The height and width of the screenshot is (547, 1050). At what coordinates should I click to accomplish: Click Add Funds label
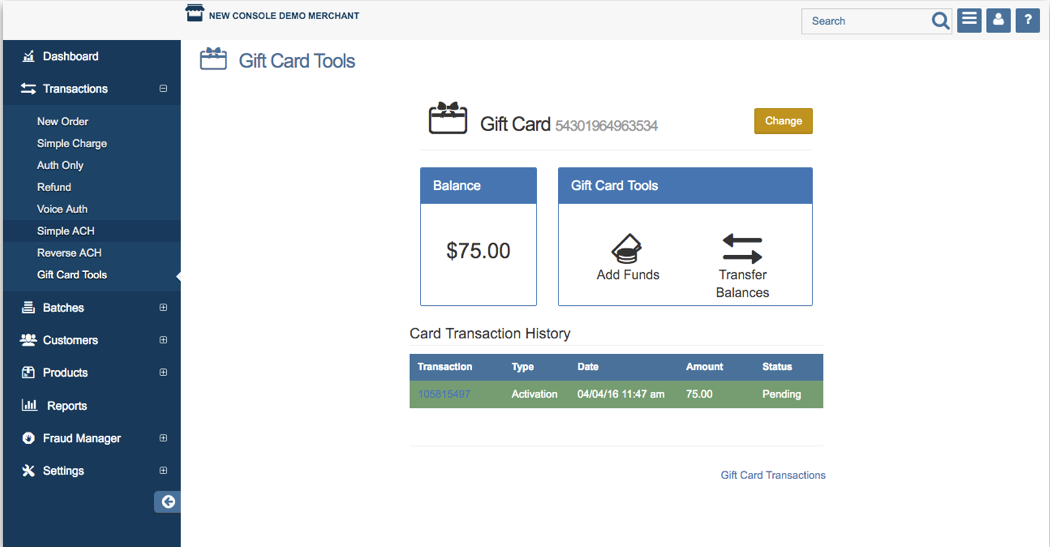628,275
